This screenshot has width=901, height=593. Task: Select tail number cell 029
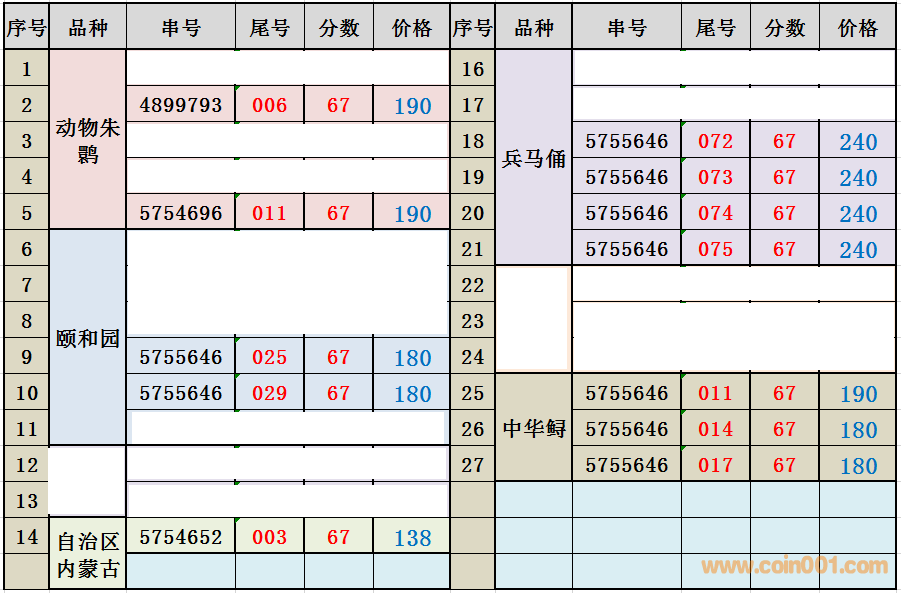click(x=270, y=393)
